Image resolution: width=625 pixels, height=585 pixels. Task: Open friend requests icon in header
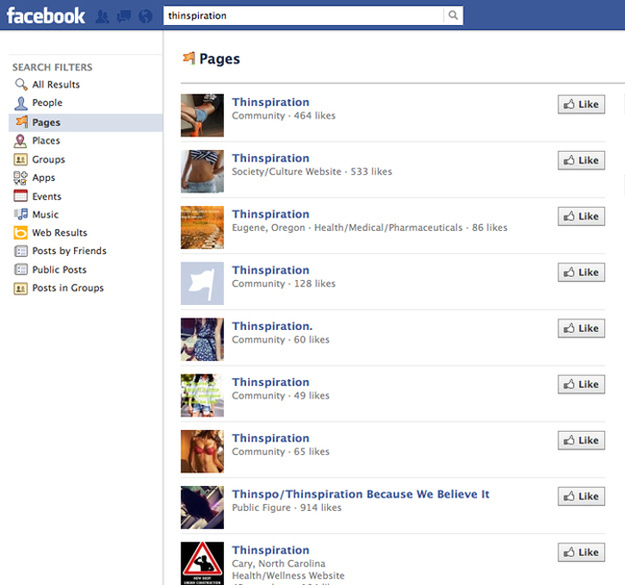[102, 16]
